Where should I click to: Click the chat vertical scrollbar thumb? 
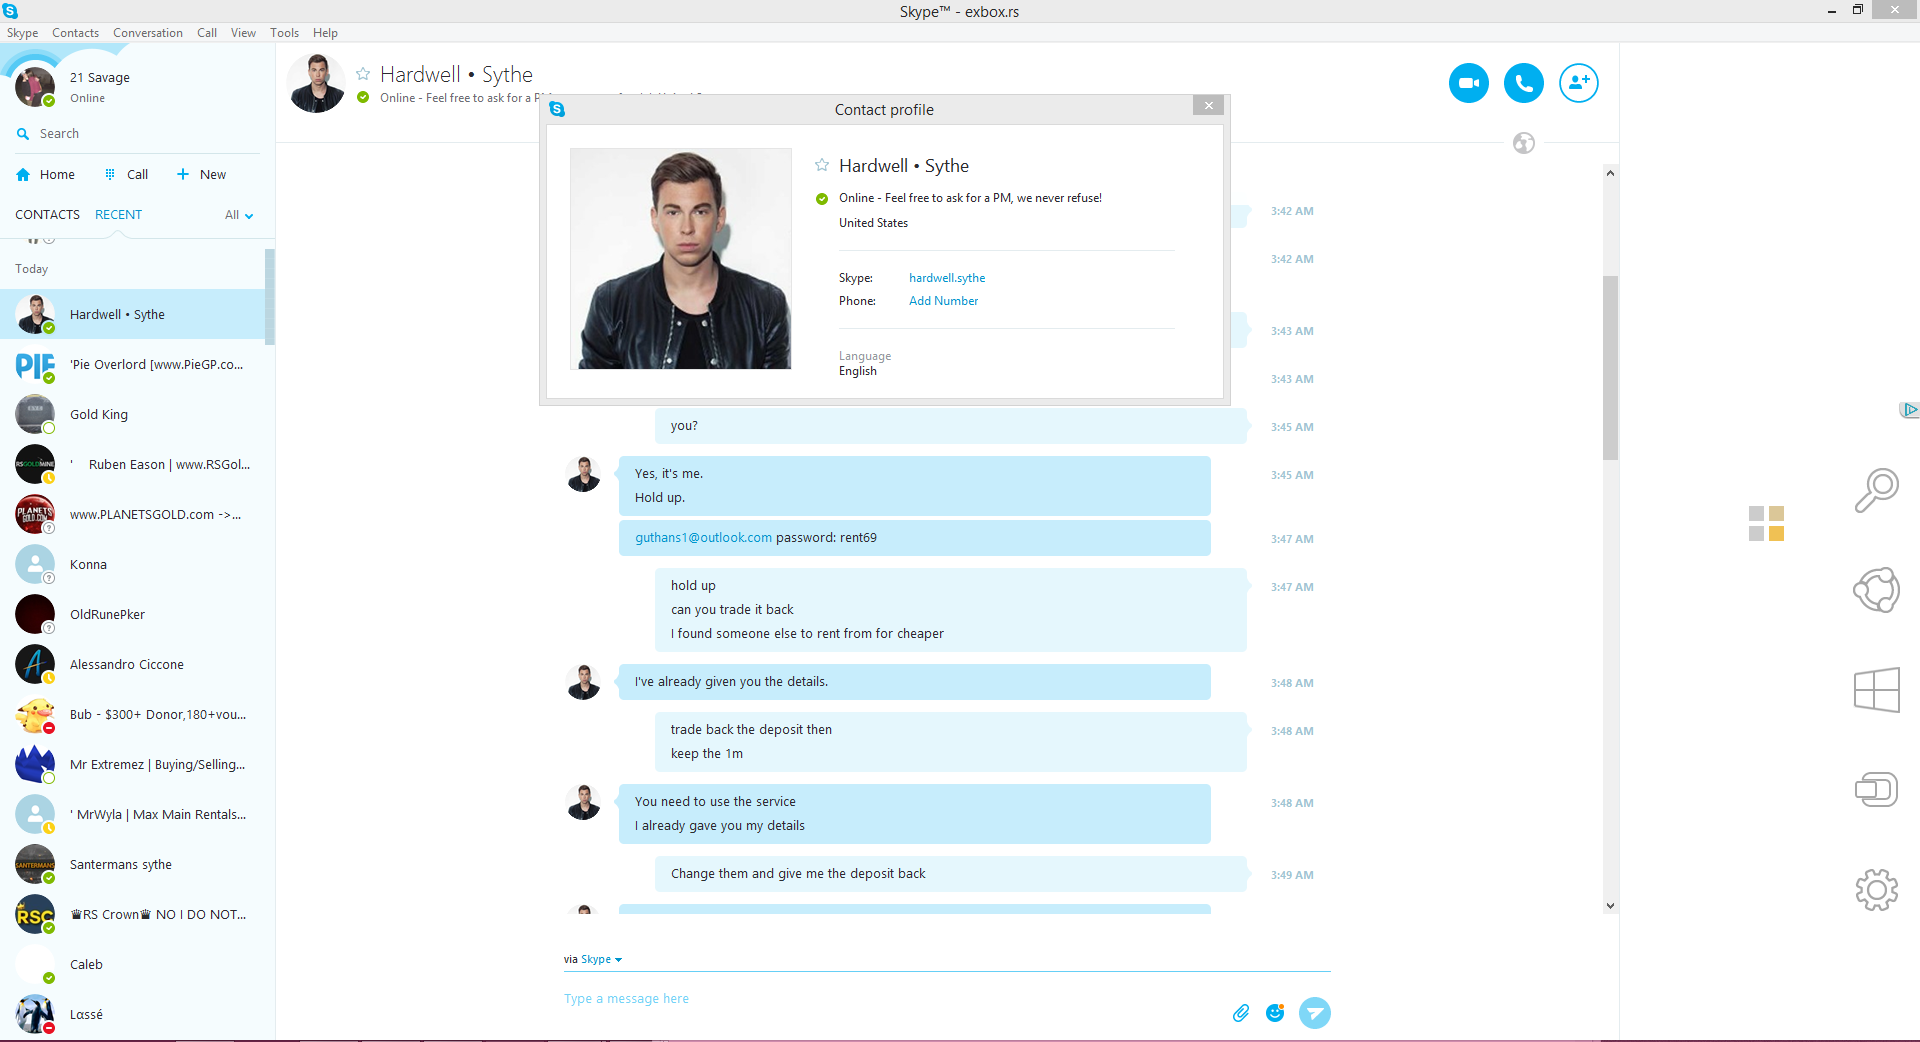click(1610, 368)
